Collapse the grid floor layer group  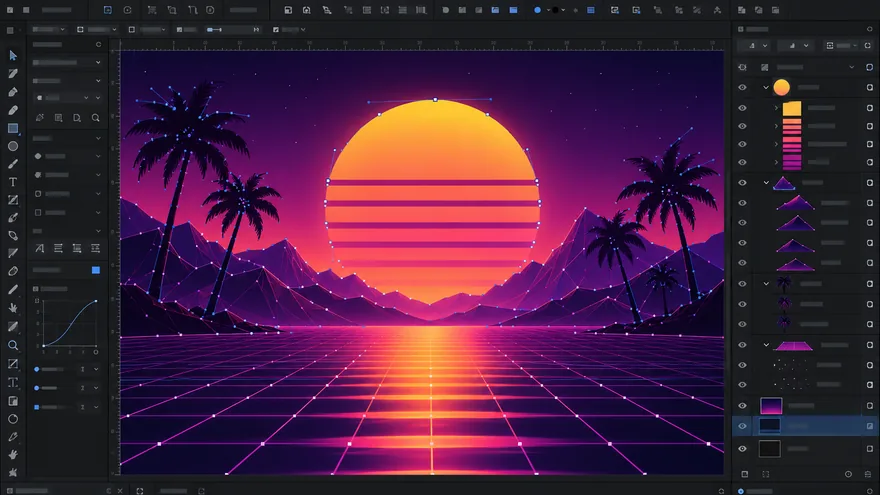click(766, 345)
